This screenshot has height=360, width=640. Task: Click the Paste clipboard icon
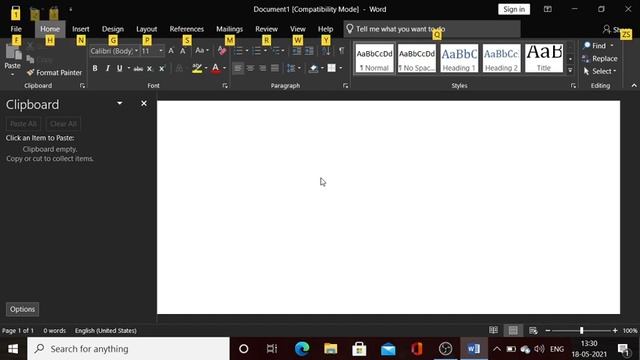pyautogui.click(x=13, y=53)
